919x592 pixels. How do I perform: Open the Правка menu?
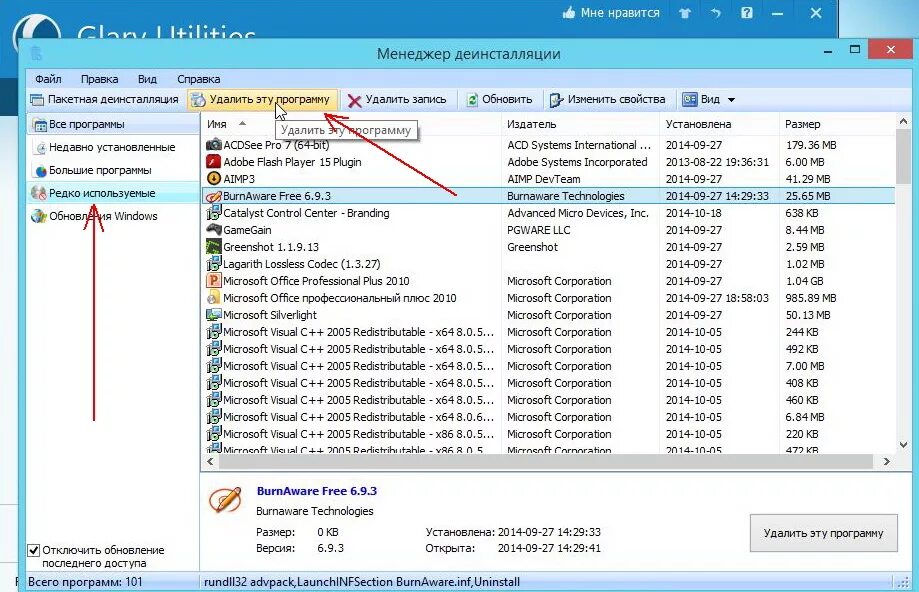(100, 79)
